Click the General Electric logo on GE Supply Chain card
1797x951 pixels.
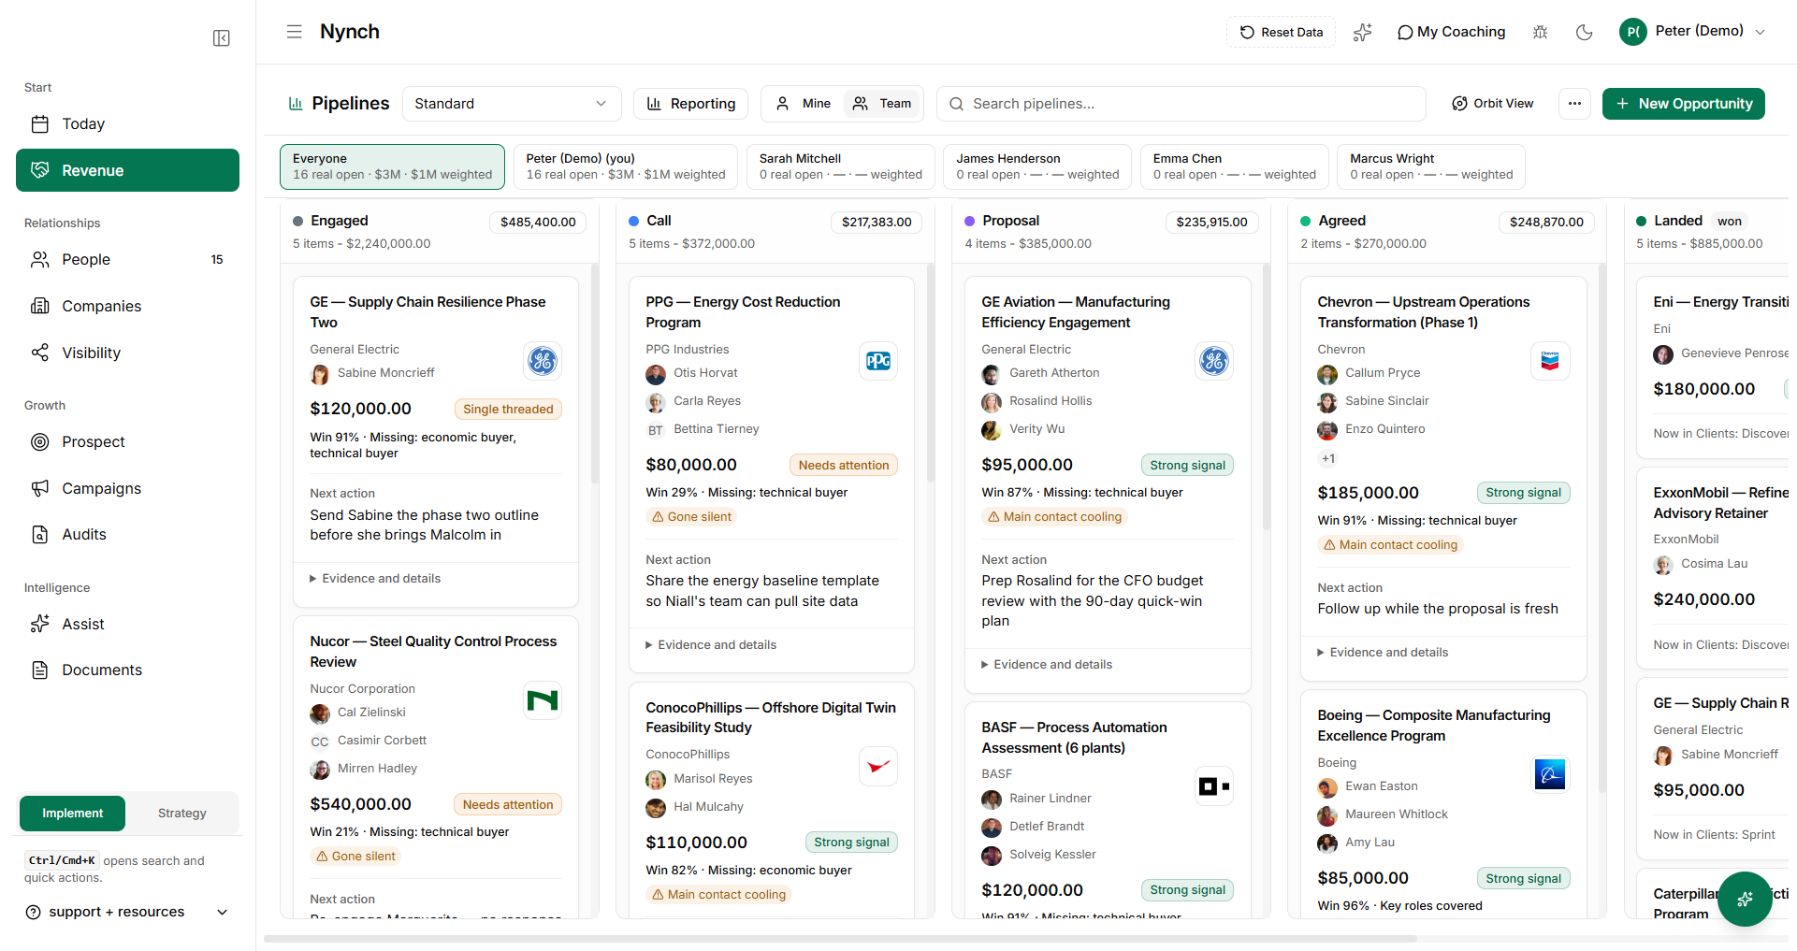543,361
